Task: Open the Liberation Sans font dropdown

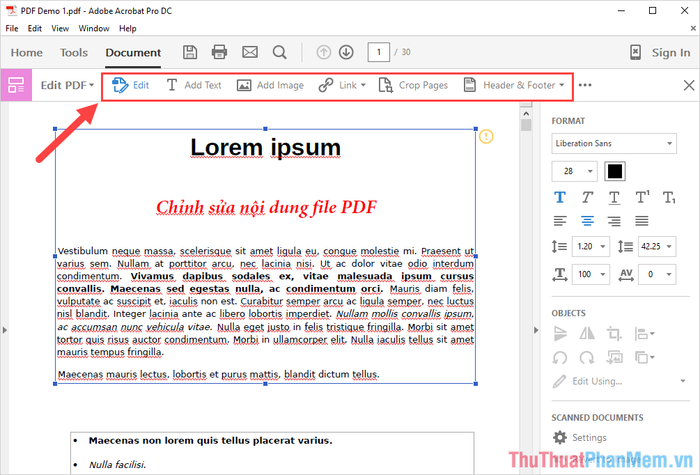Action: [614, 144]
